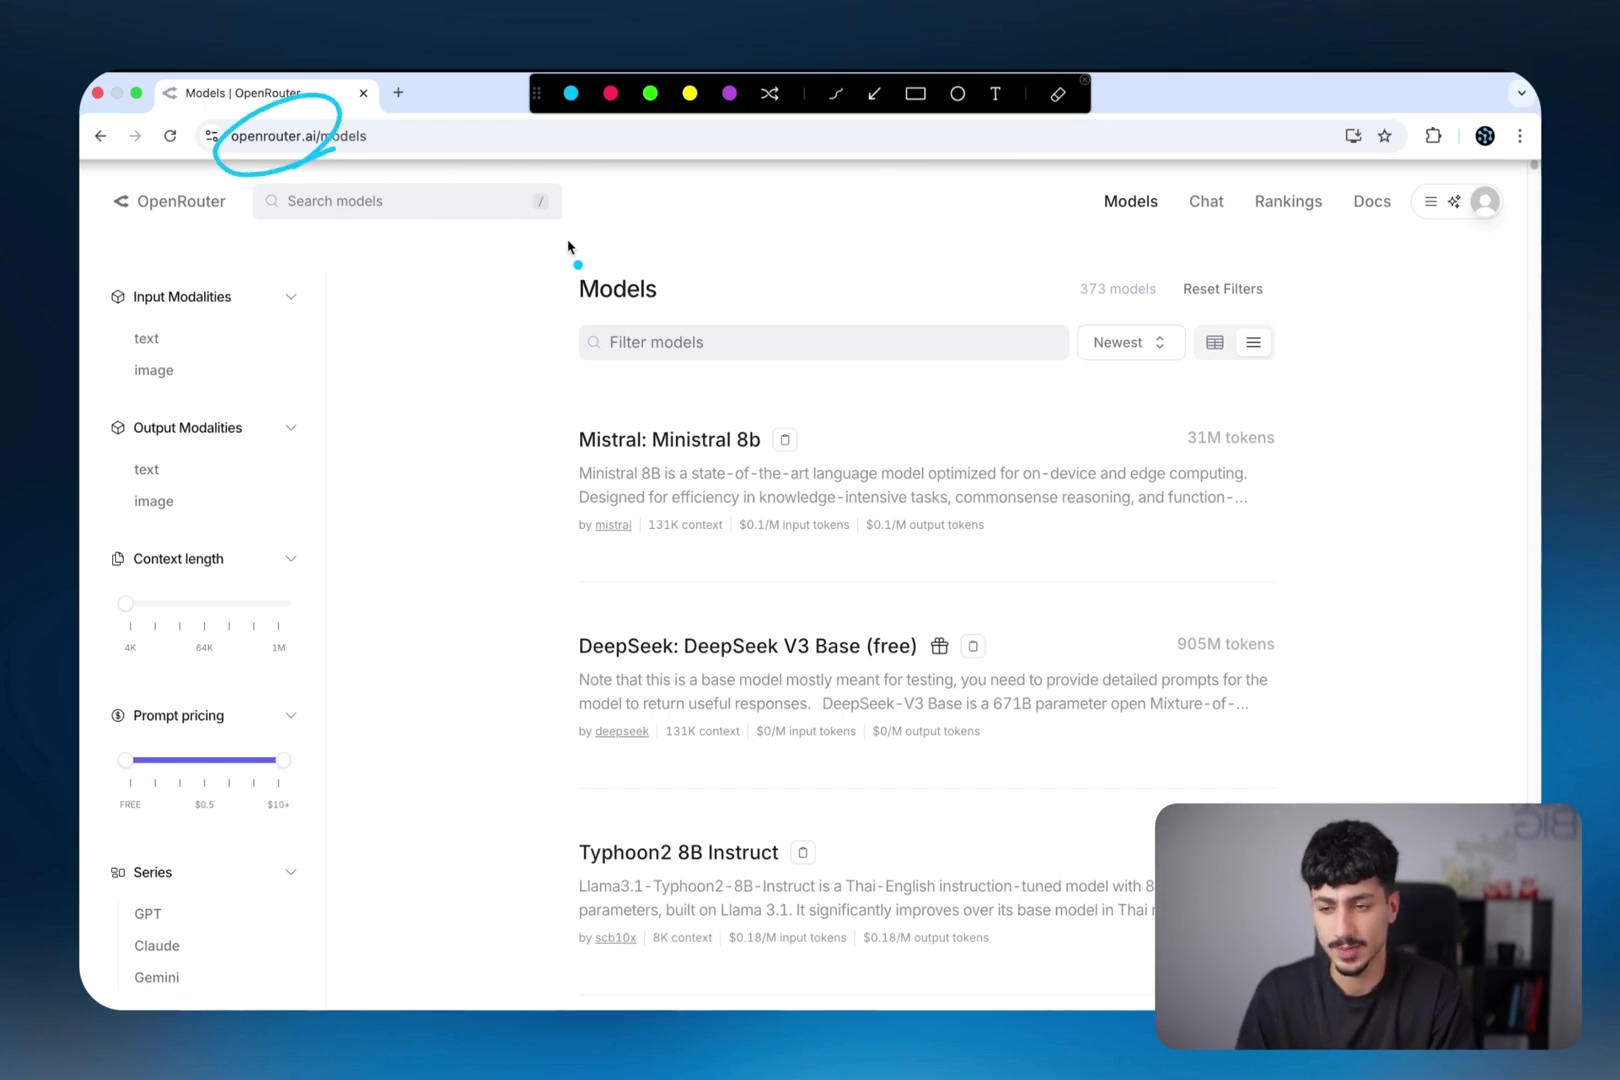This screenshot has height=1080, width=1620.
Task: Filter by image output modality
Action: click(x=154, y=501)
